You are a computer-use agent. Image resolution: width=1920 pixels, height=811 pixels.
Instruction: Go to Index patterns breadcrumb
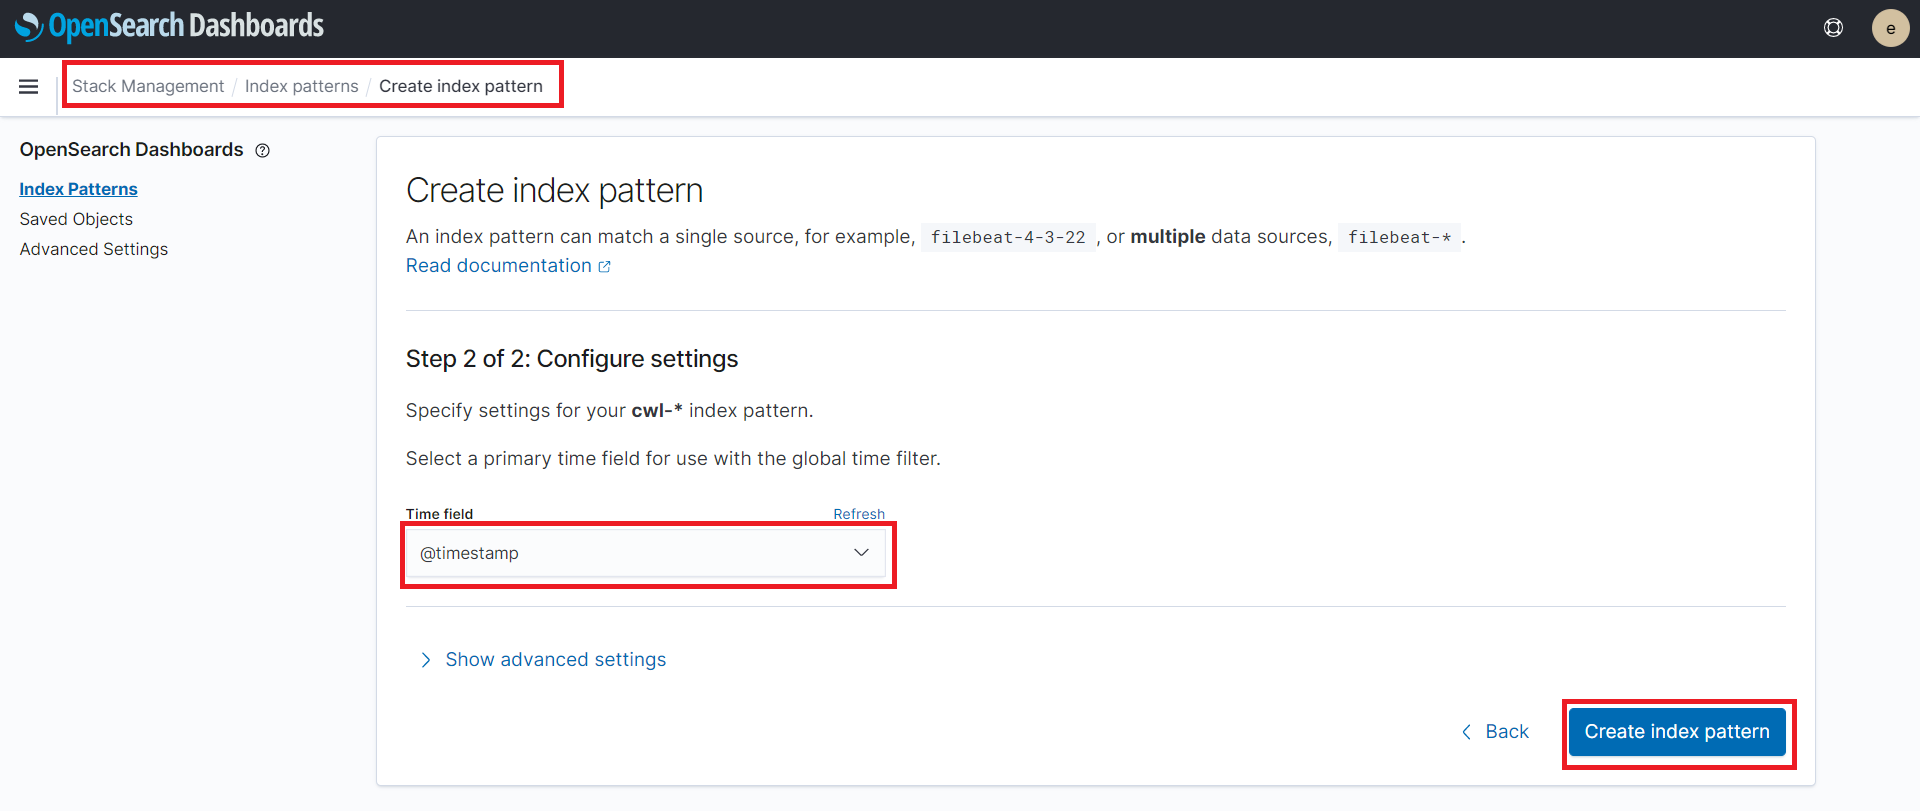pyautogui.click(x=301, y=86)
